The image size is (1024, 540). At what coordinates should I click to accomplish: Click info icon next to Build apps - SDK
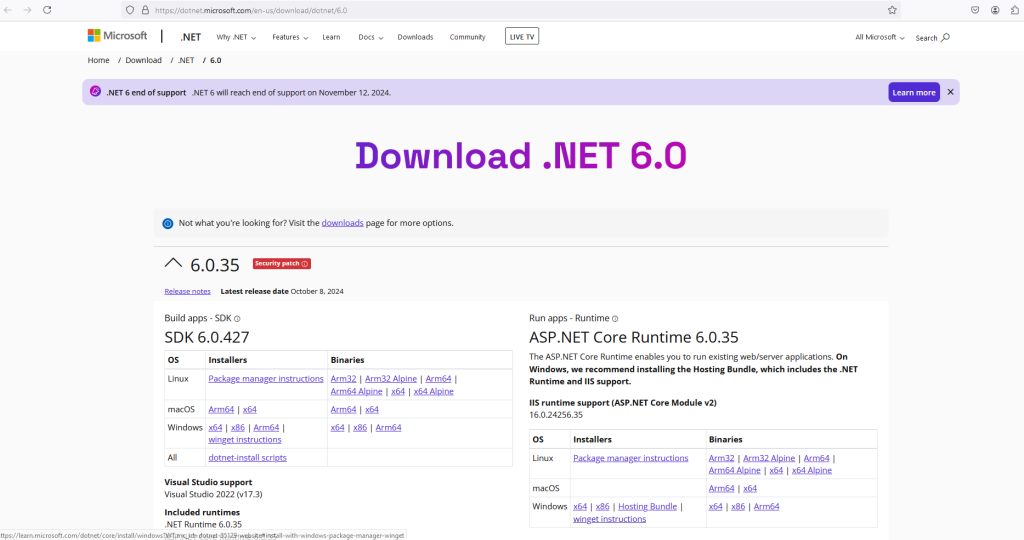click(237, 319)
